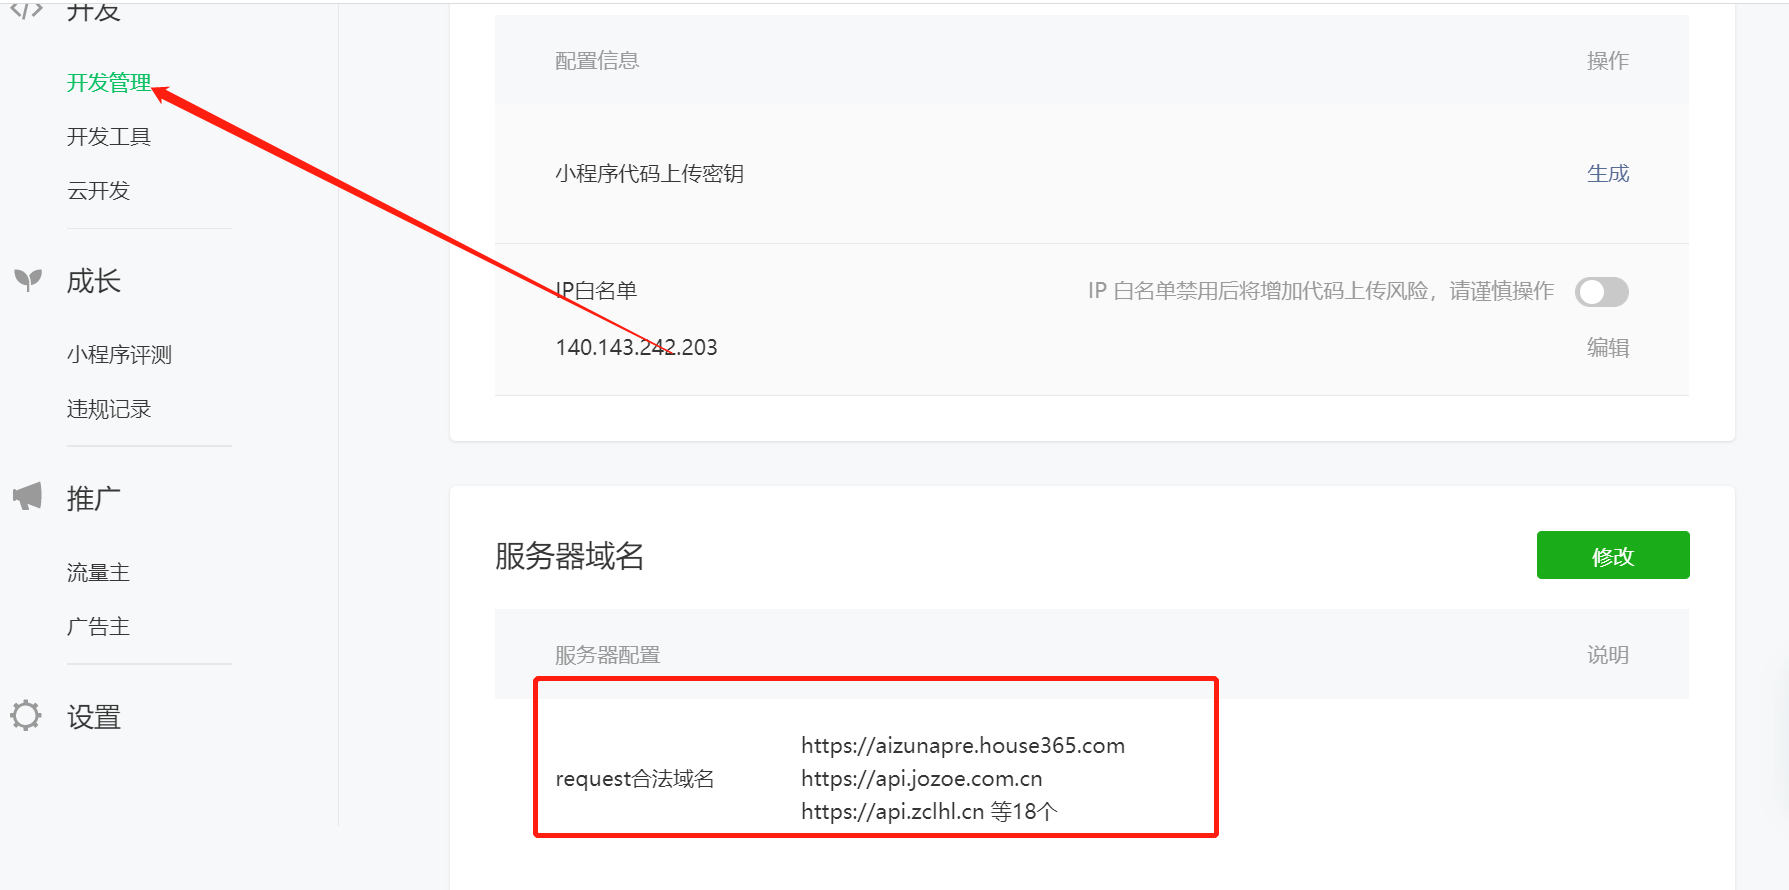
Task: Open 违规记录 sidebar item
Action: (108, 409)
